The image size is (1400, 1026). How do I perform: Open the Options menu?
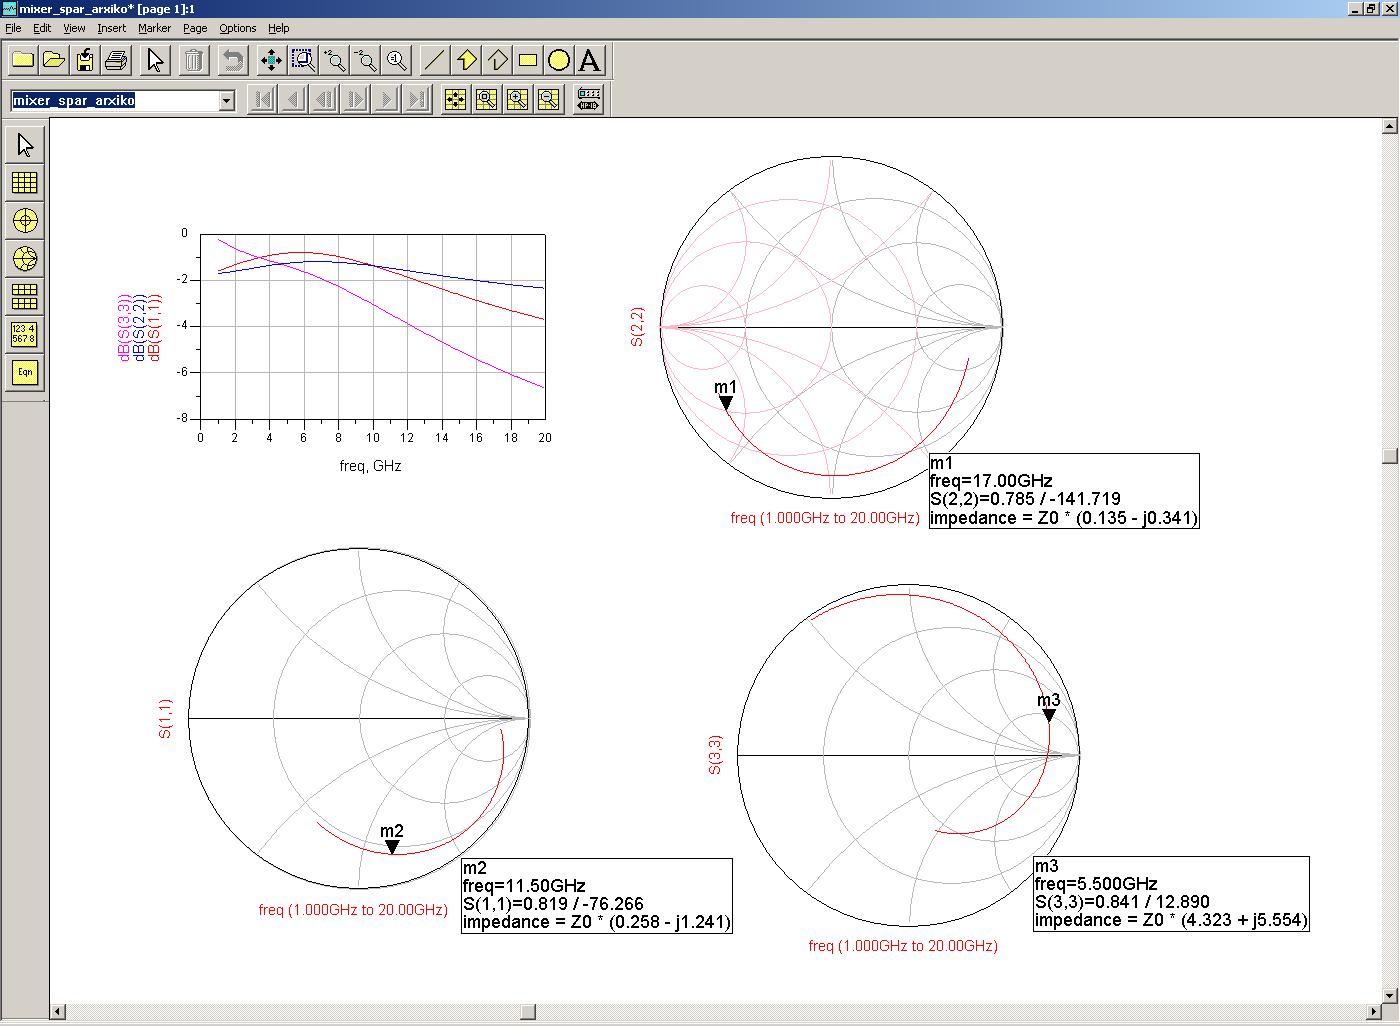tap(237, 28)
